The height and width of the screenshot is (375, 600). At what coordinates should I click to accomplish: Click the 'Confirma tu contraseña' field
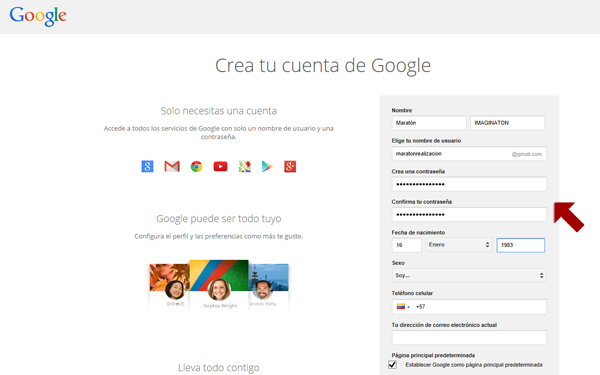pyautogui.click(x=469, y=214)
